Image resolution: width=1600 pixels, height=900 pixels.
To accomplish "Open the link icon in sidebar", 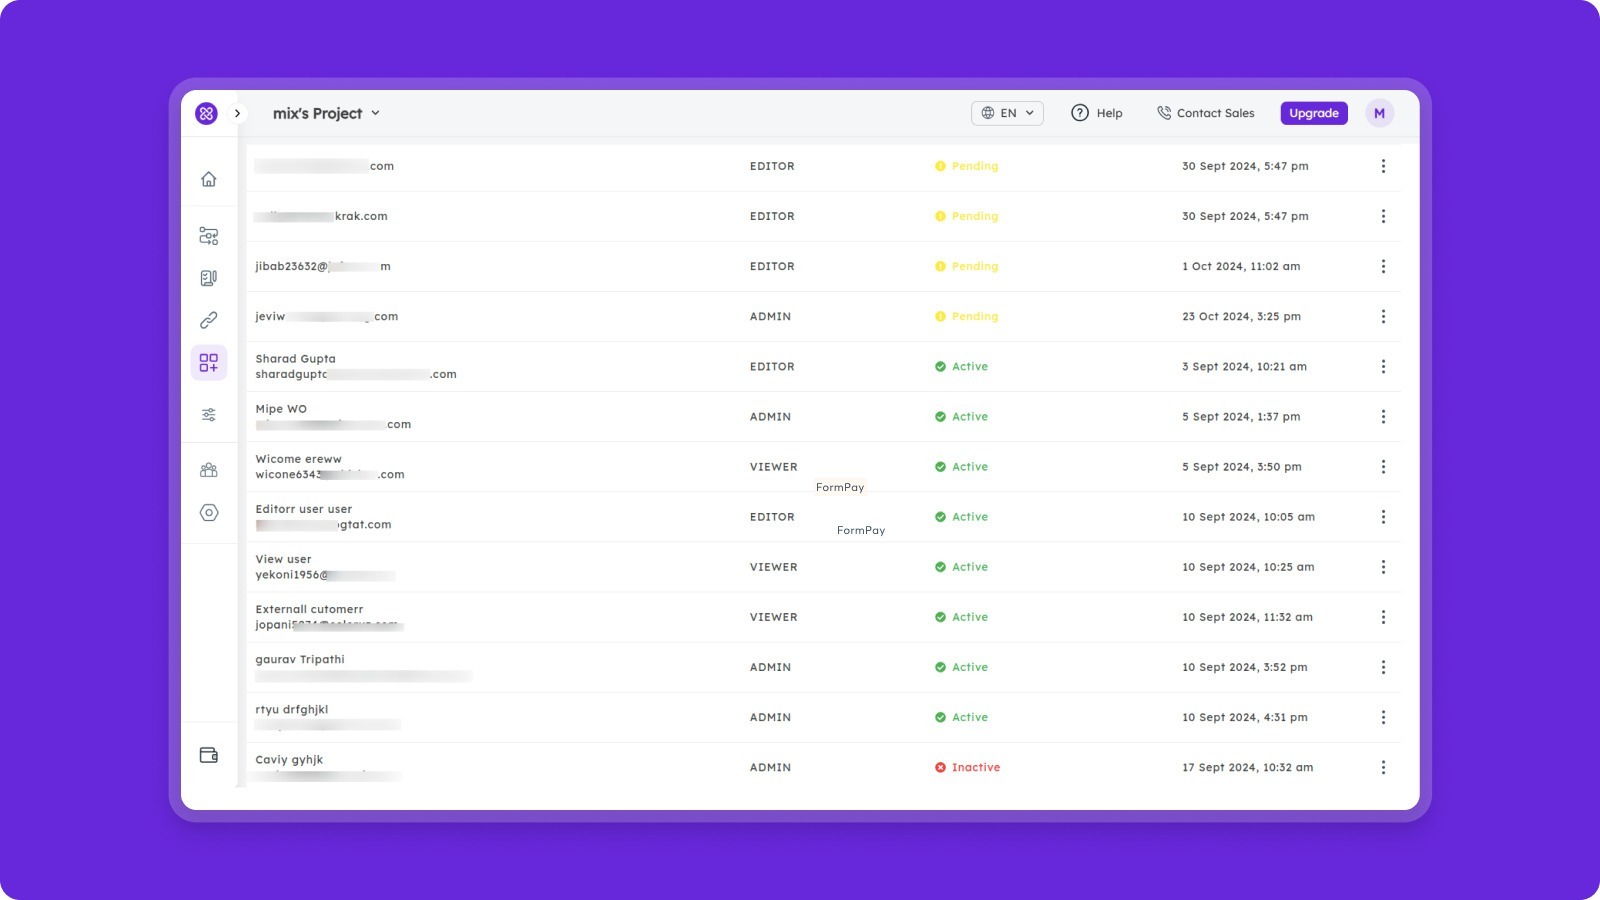I will pos(208,320).
